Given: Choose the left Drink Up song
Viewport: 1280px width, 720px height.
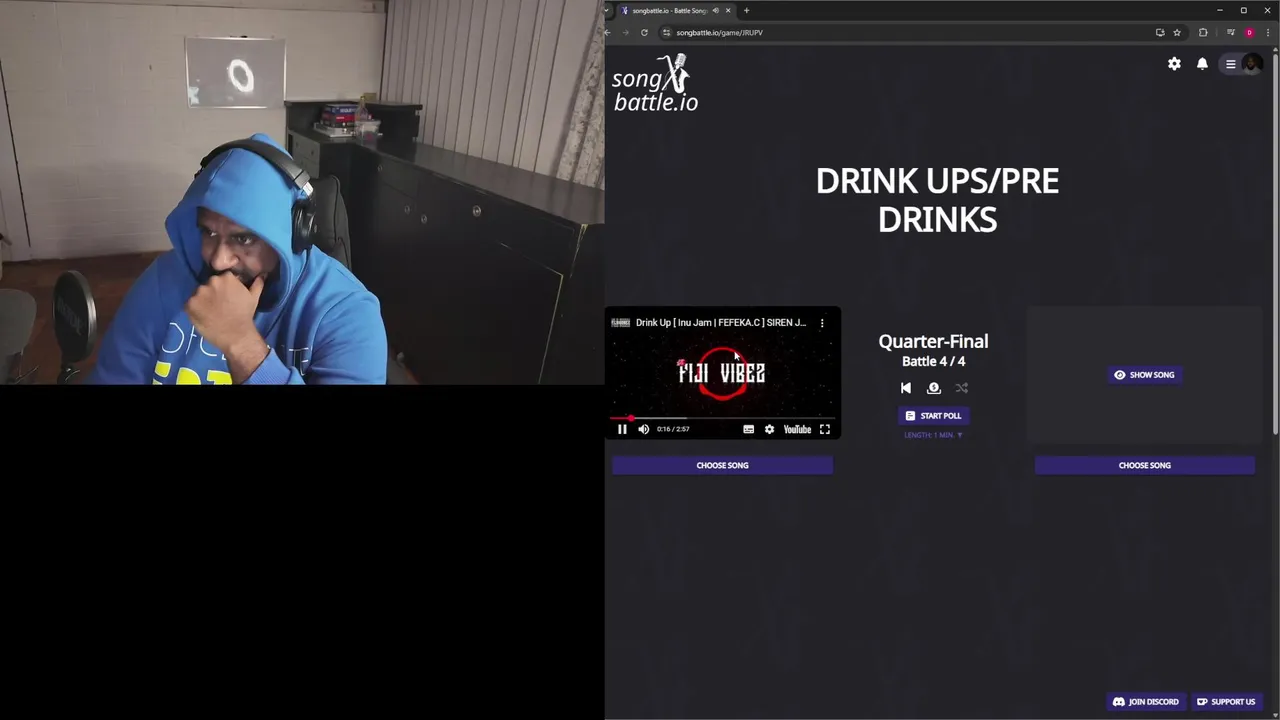Looking at the screenshot, I should pyautogui.click(x=722, y=465).
